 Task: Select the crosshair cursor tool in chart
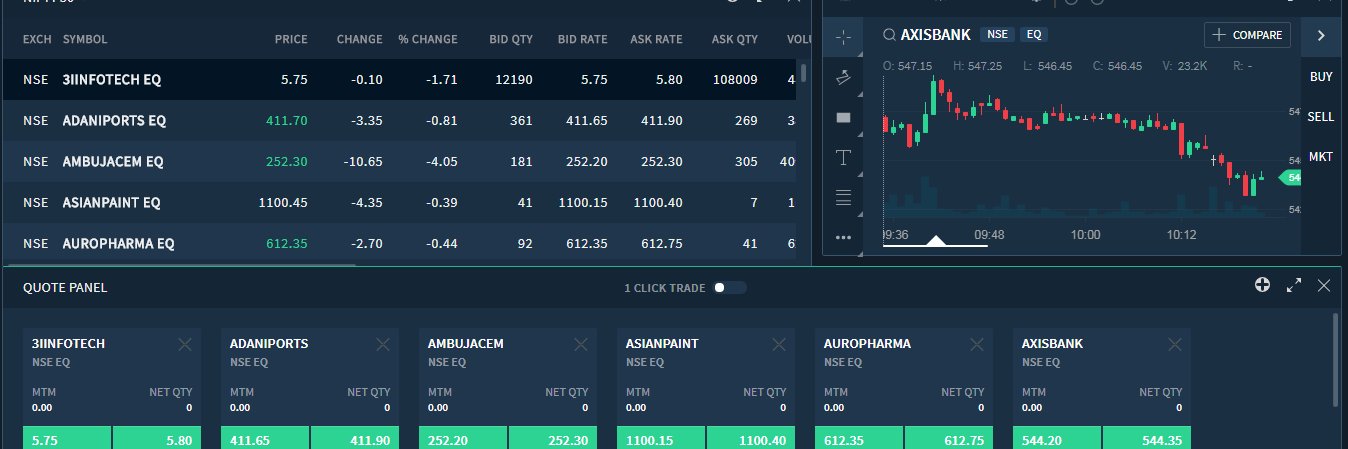tap(843, 37)
